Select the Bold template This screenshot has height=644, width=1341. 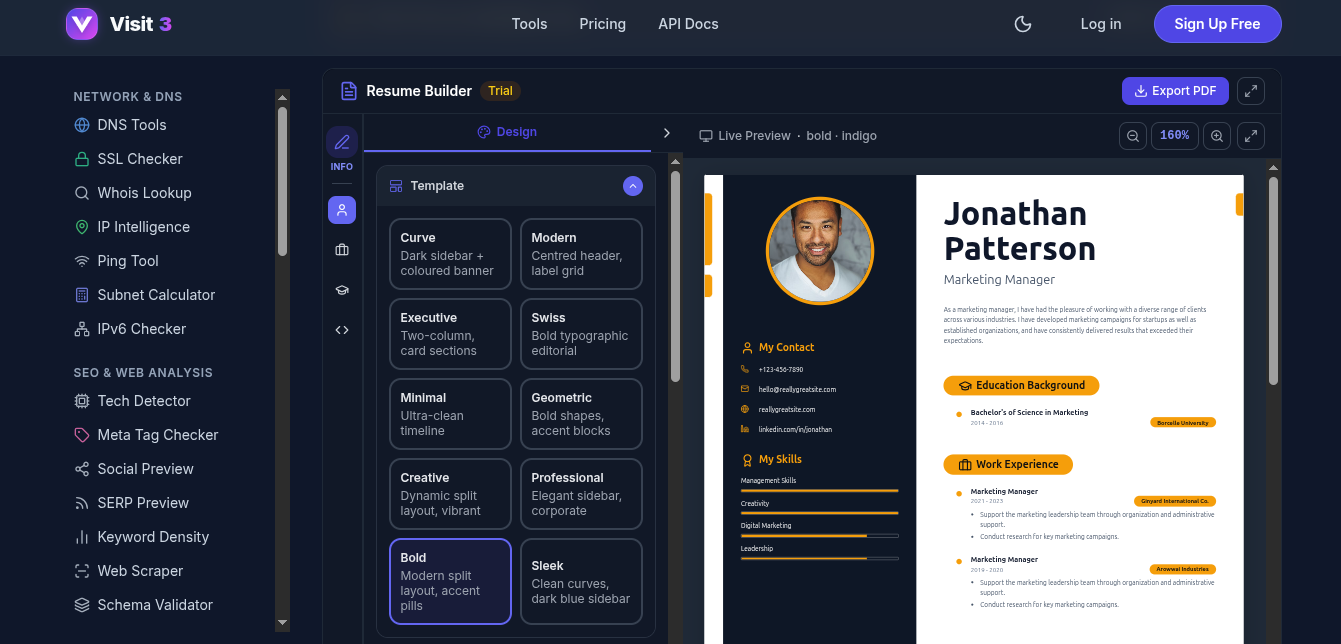point(450,582)
